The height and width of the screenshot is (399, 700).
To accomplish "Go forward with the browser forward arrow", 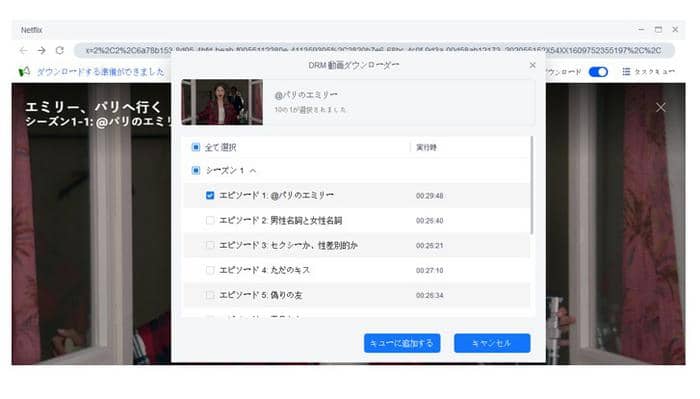I will 42,50.
